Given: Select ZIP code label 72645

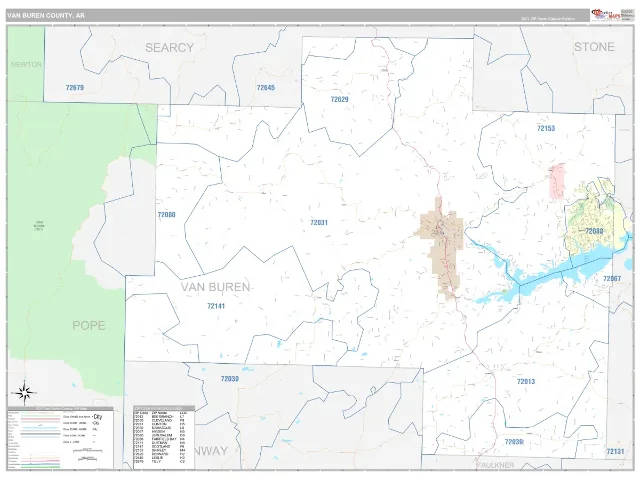Looking at the screenshot, I should [266, 87].
